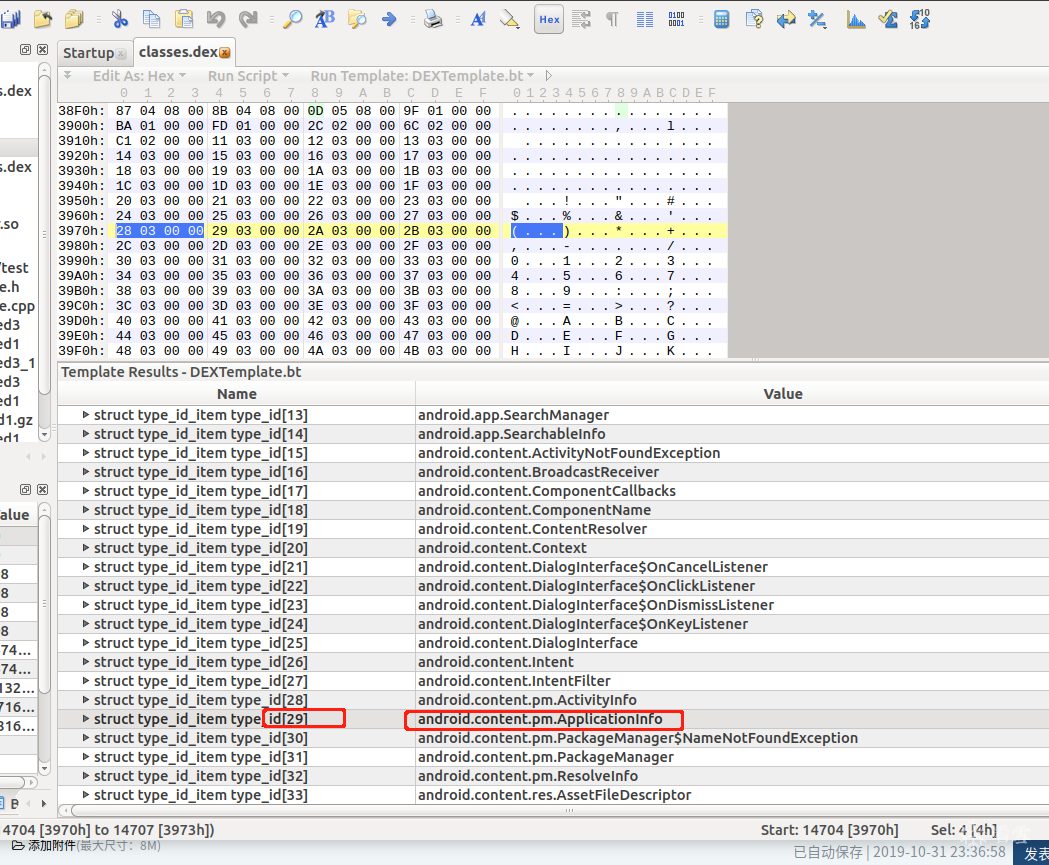Viewport: 1049px width, 865px height.
Task: Toggle the binary 0100 0001 view icon
Action: click(676, 19)
